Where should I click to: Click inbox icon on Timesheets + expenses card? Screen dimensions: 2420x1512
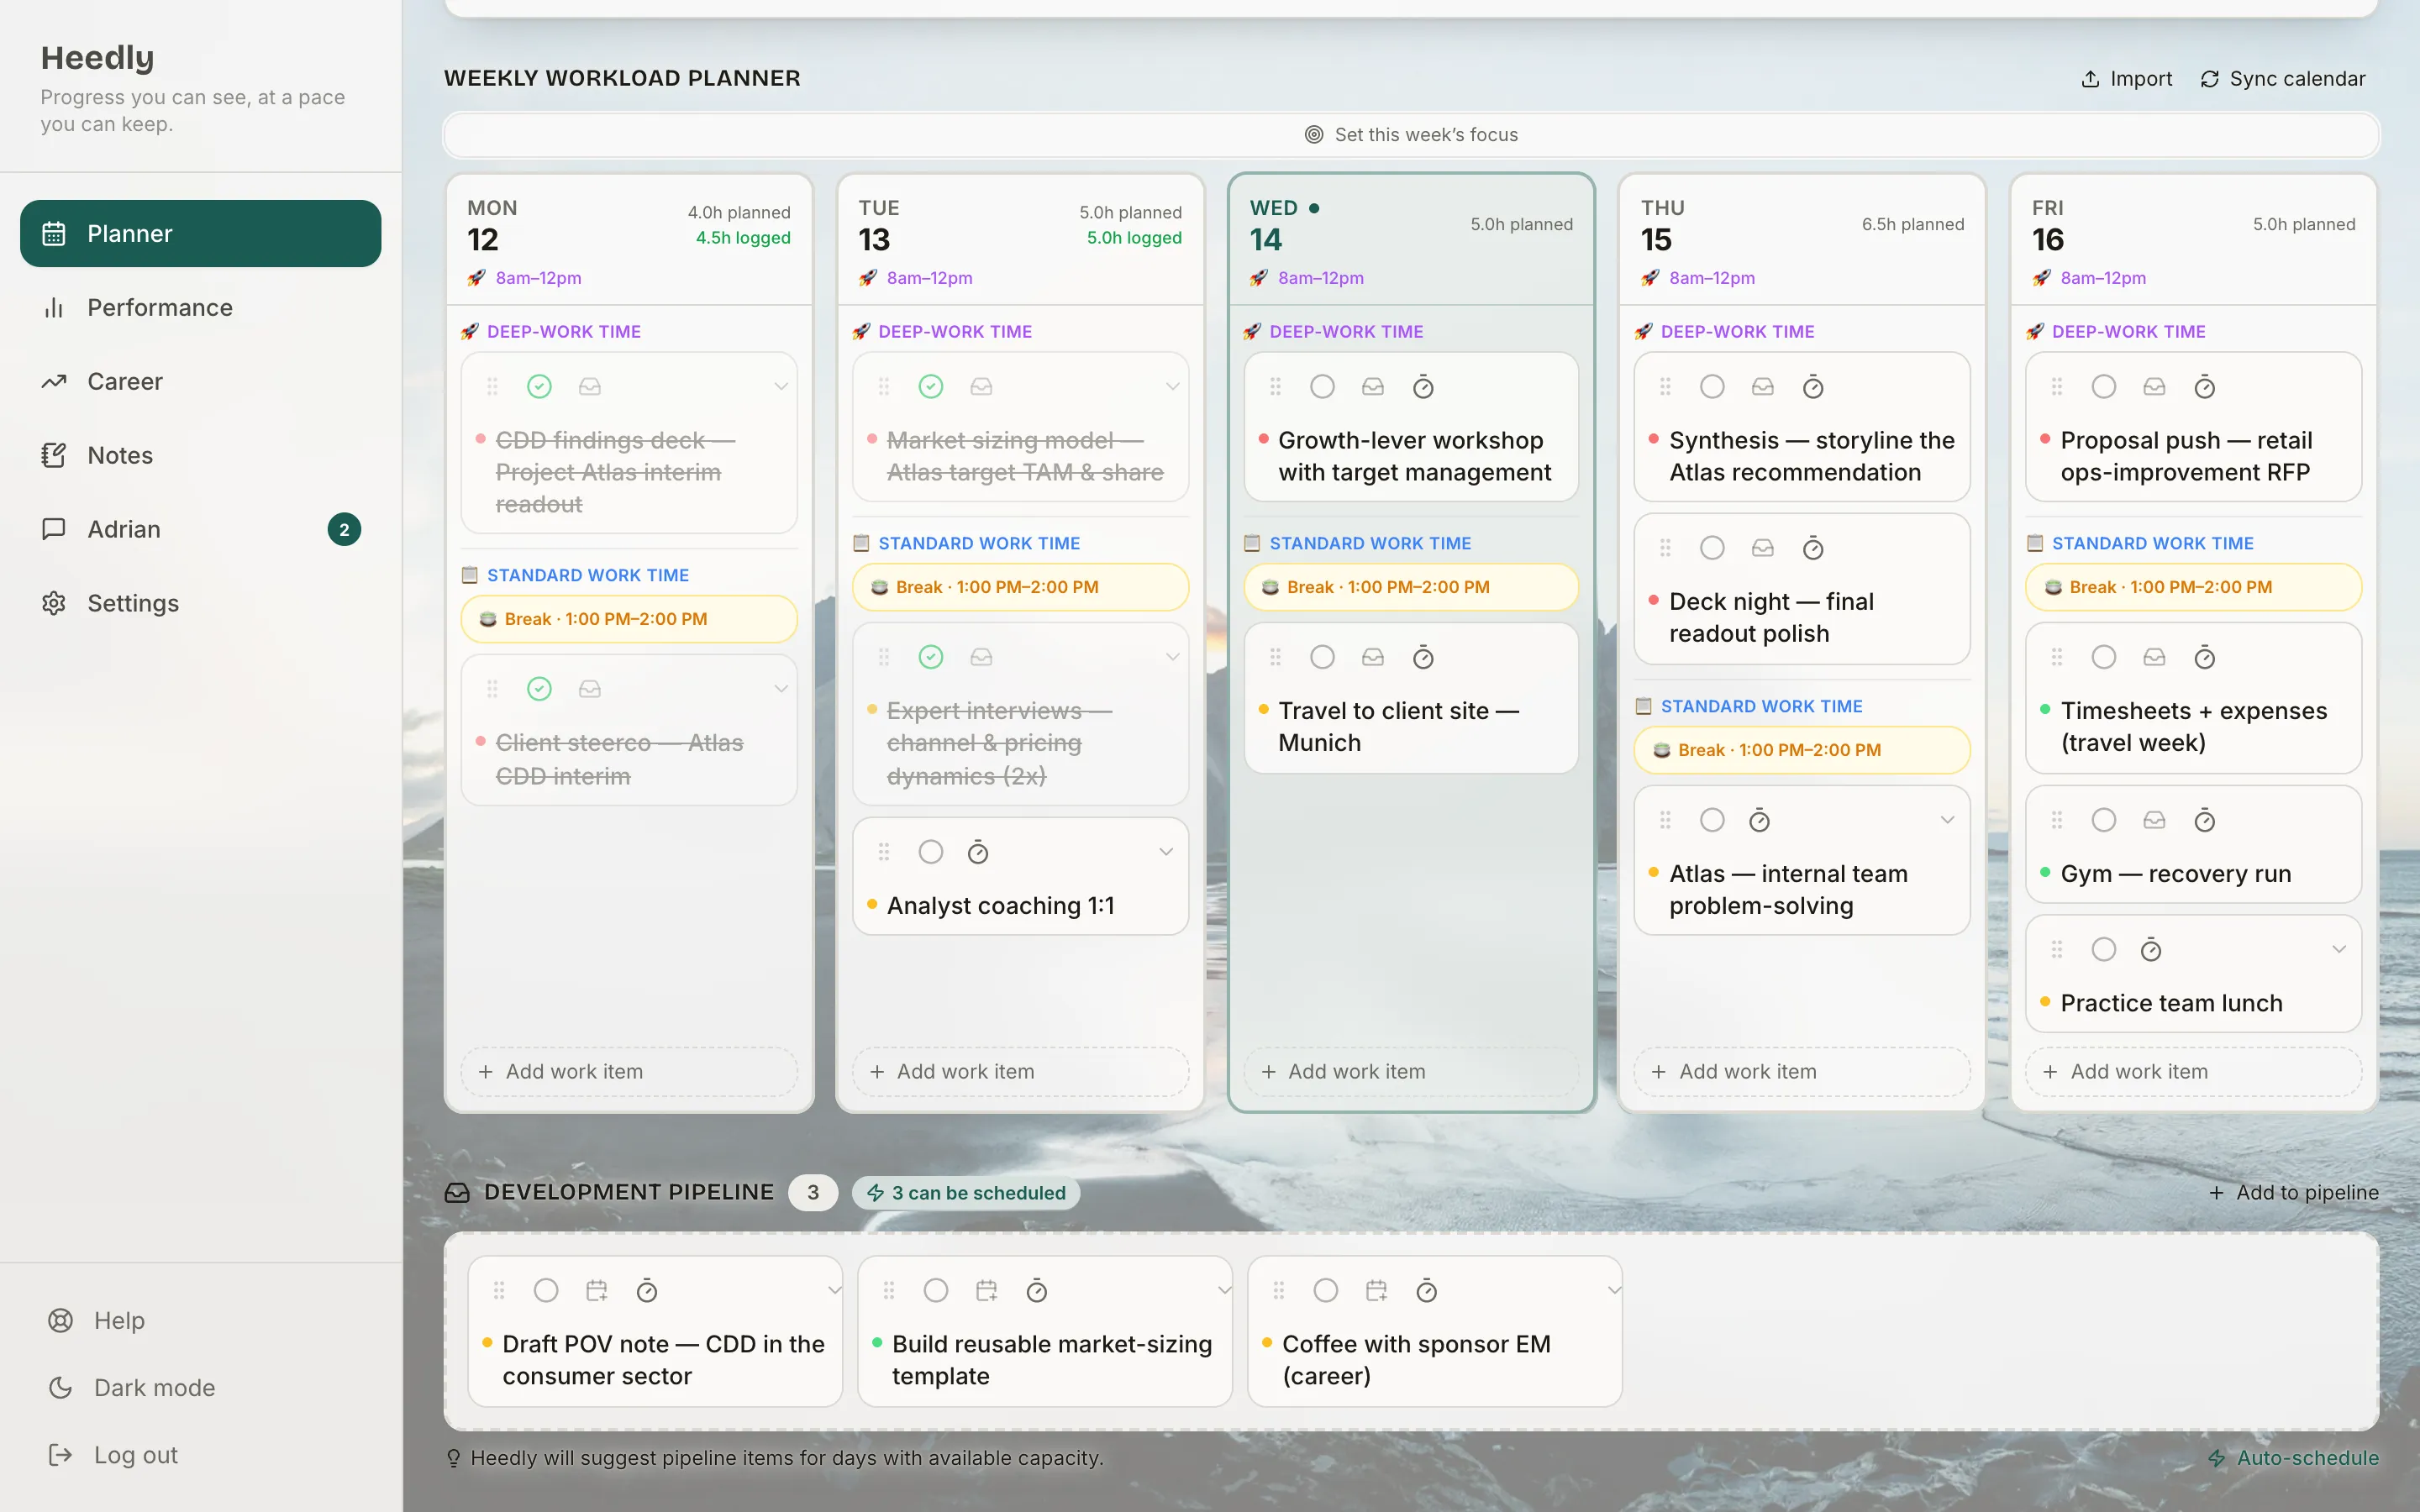[x=2154, y=657]
